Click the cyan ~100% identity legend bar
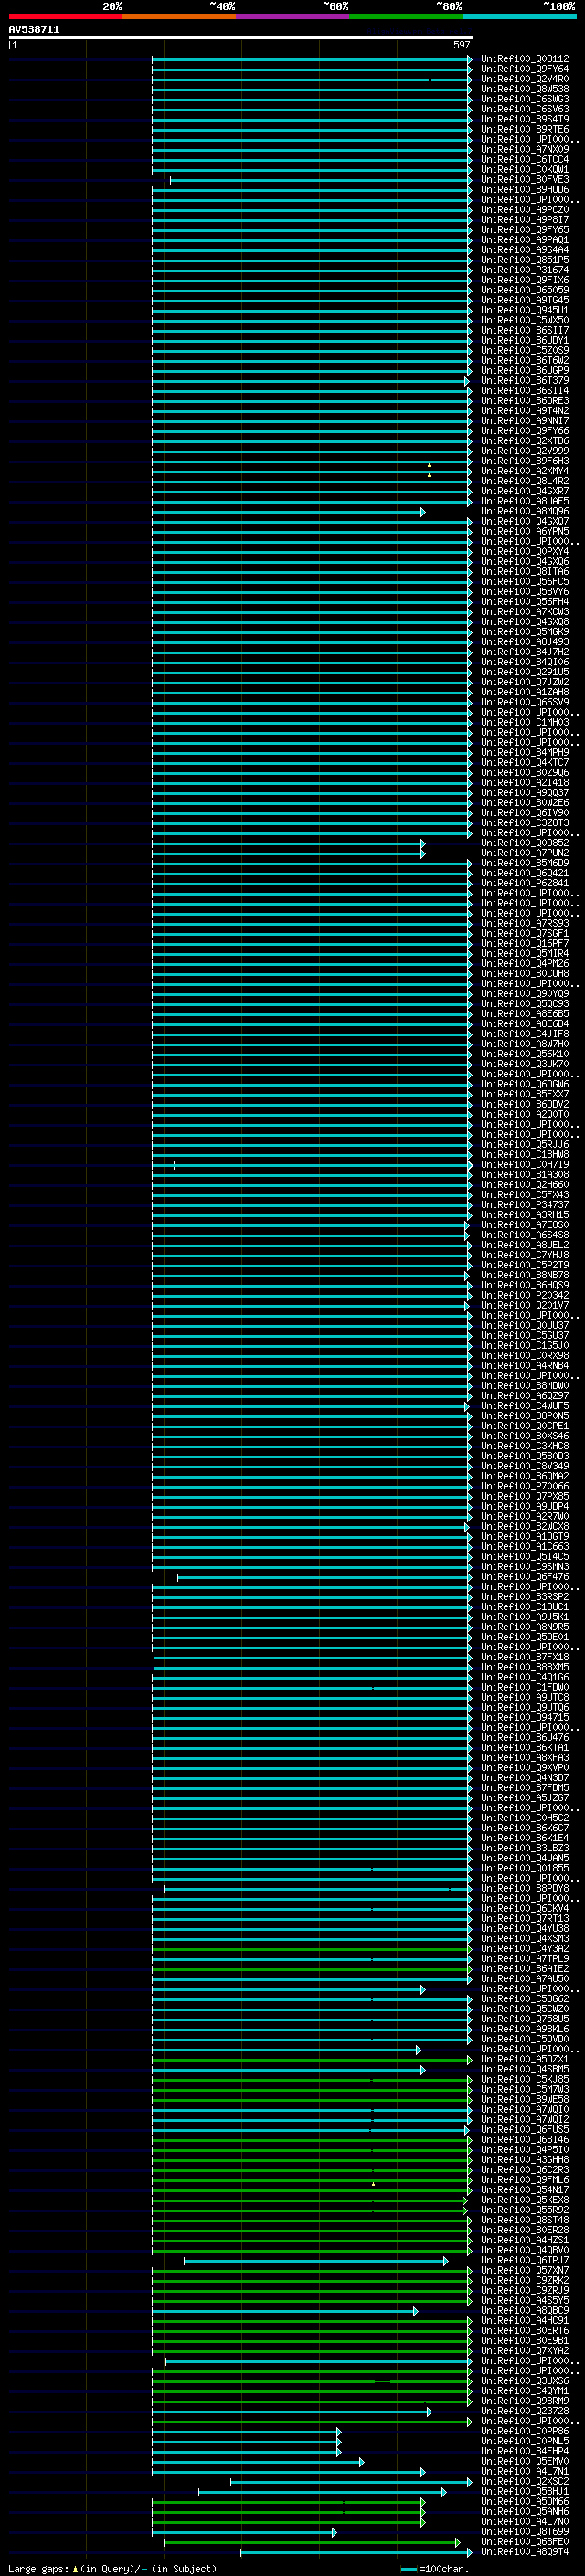The image size is (585, 2576). (519, 16)
